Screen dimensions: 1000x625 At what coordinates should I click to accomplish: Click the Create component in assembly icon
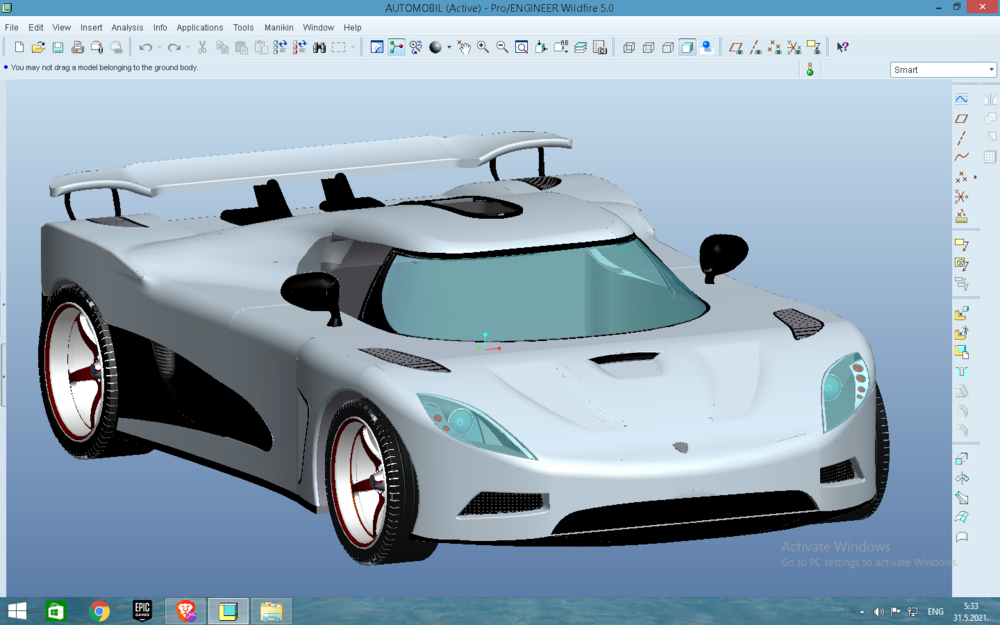[961, 332]
